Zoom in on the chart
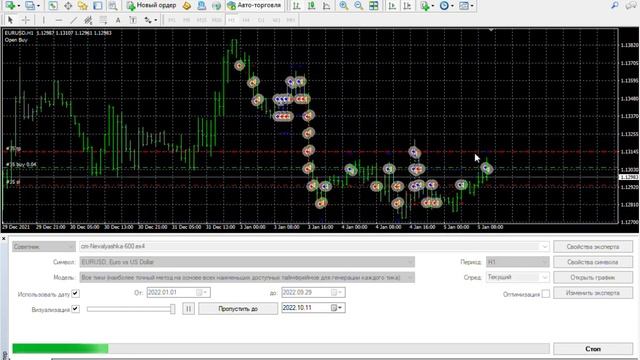 344,6
